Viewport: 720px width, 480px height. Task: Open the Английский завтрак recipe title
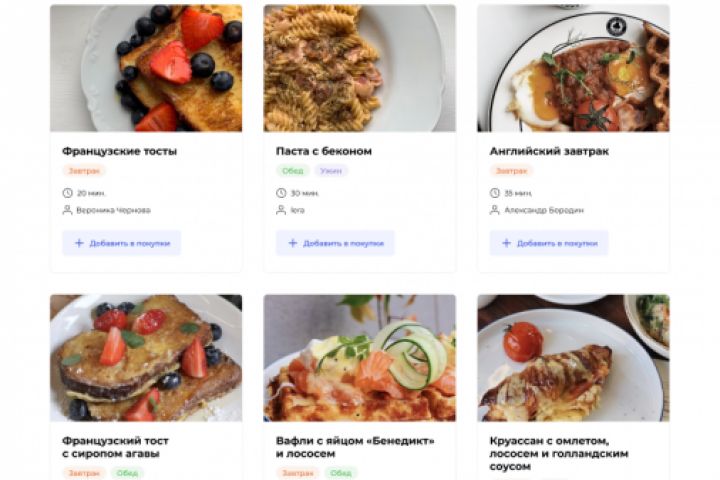[x=549, y=151]
